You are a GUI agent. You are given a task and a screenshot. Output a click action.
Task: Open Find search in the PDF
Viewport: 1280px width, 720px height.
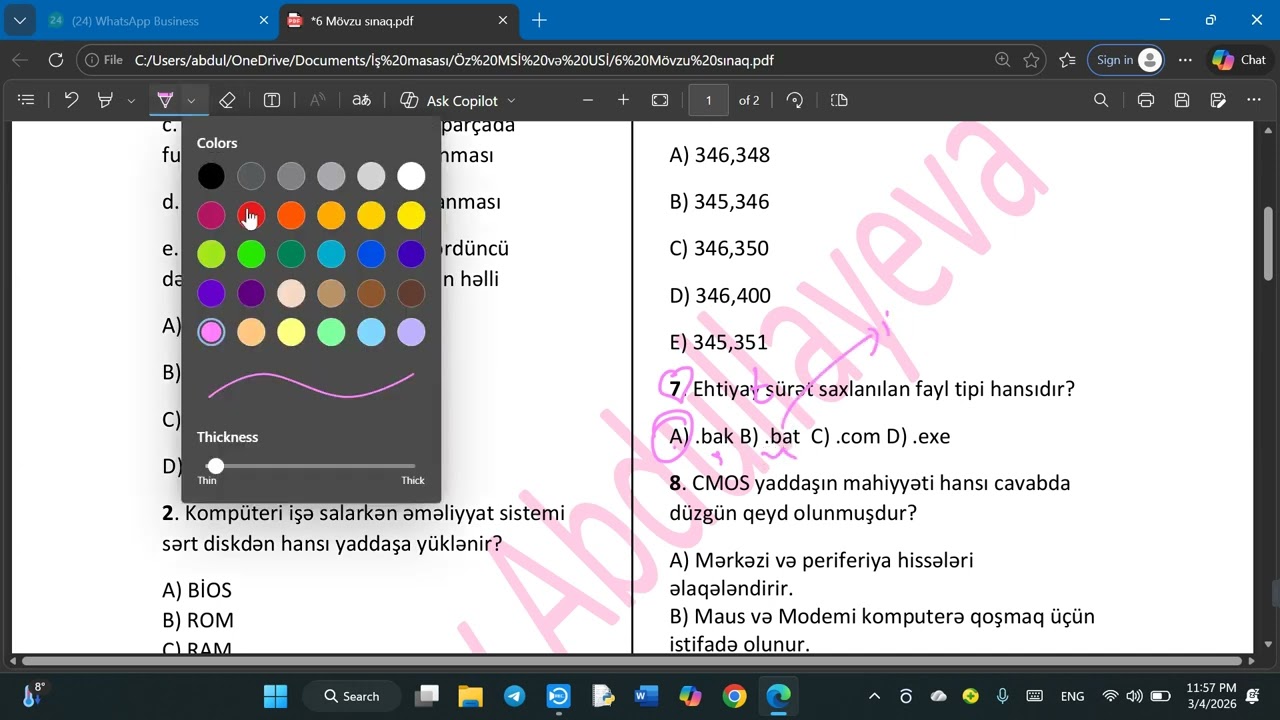[x=1101, y=100]
